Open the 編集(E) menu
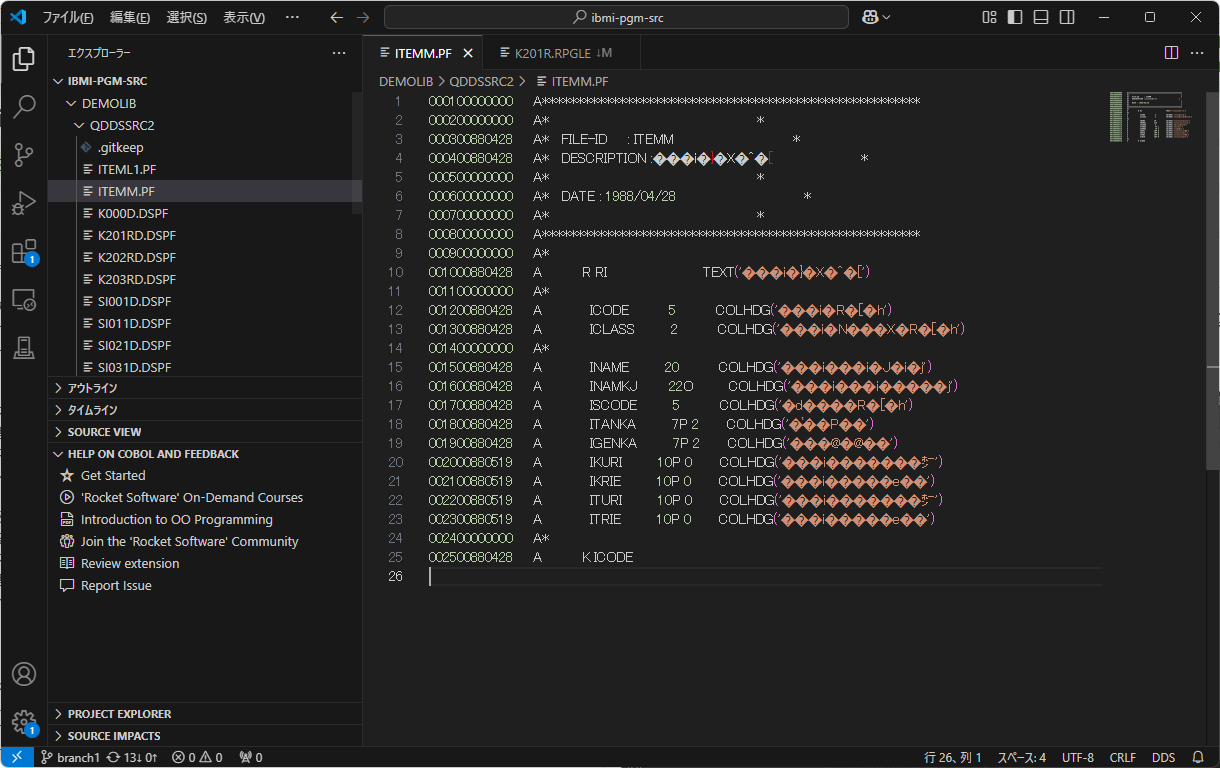The height and width of the screenshot is (768, 1220). pyautogui.click(x=130, y=17)
